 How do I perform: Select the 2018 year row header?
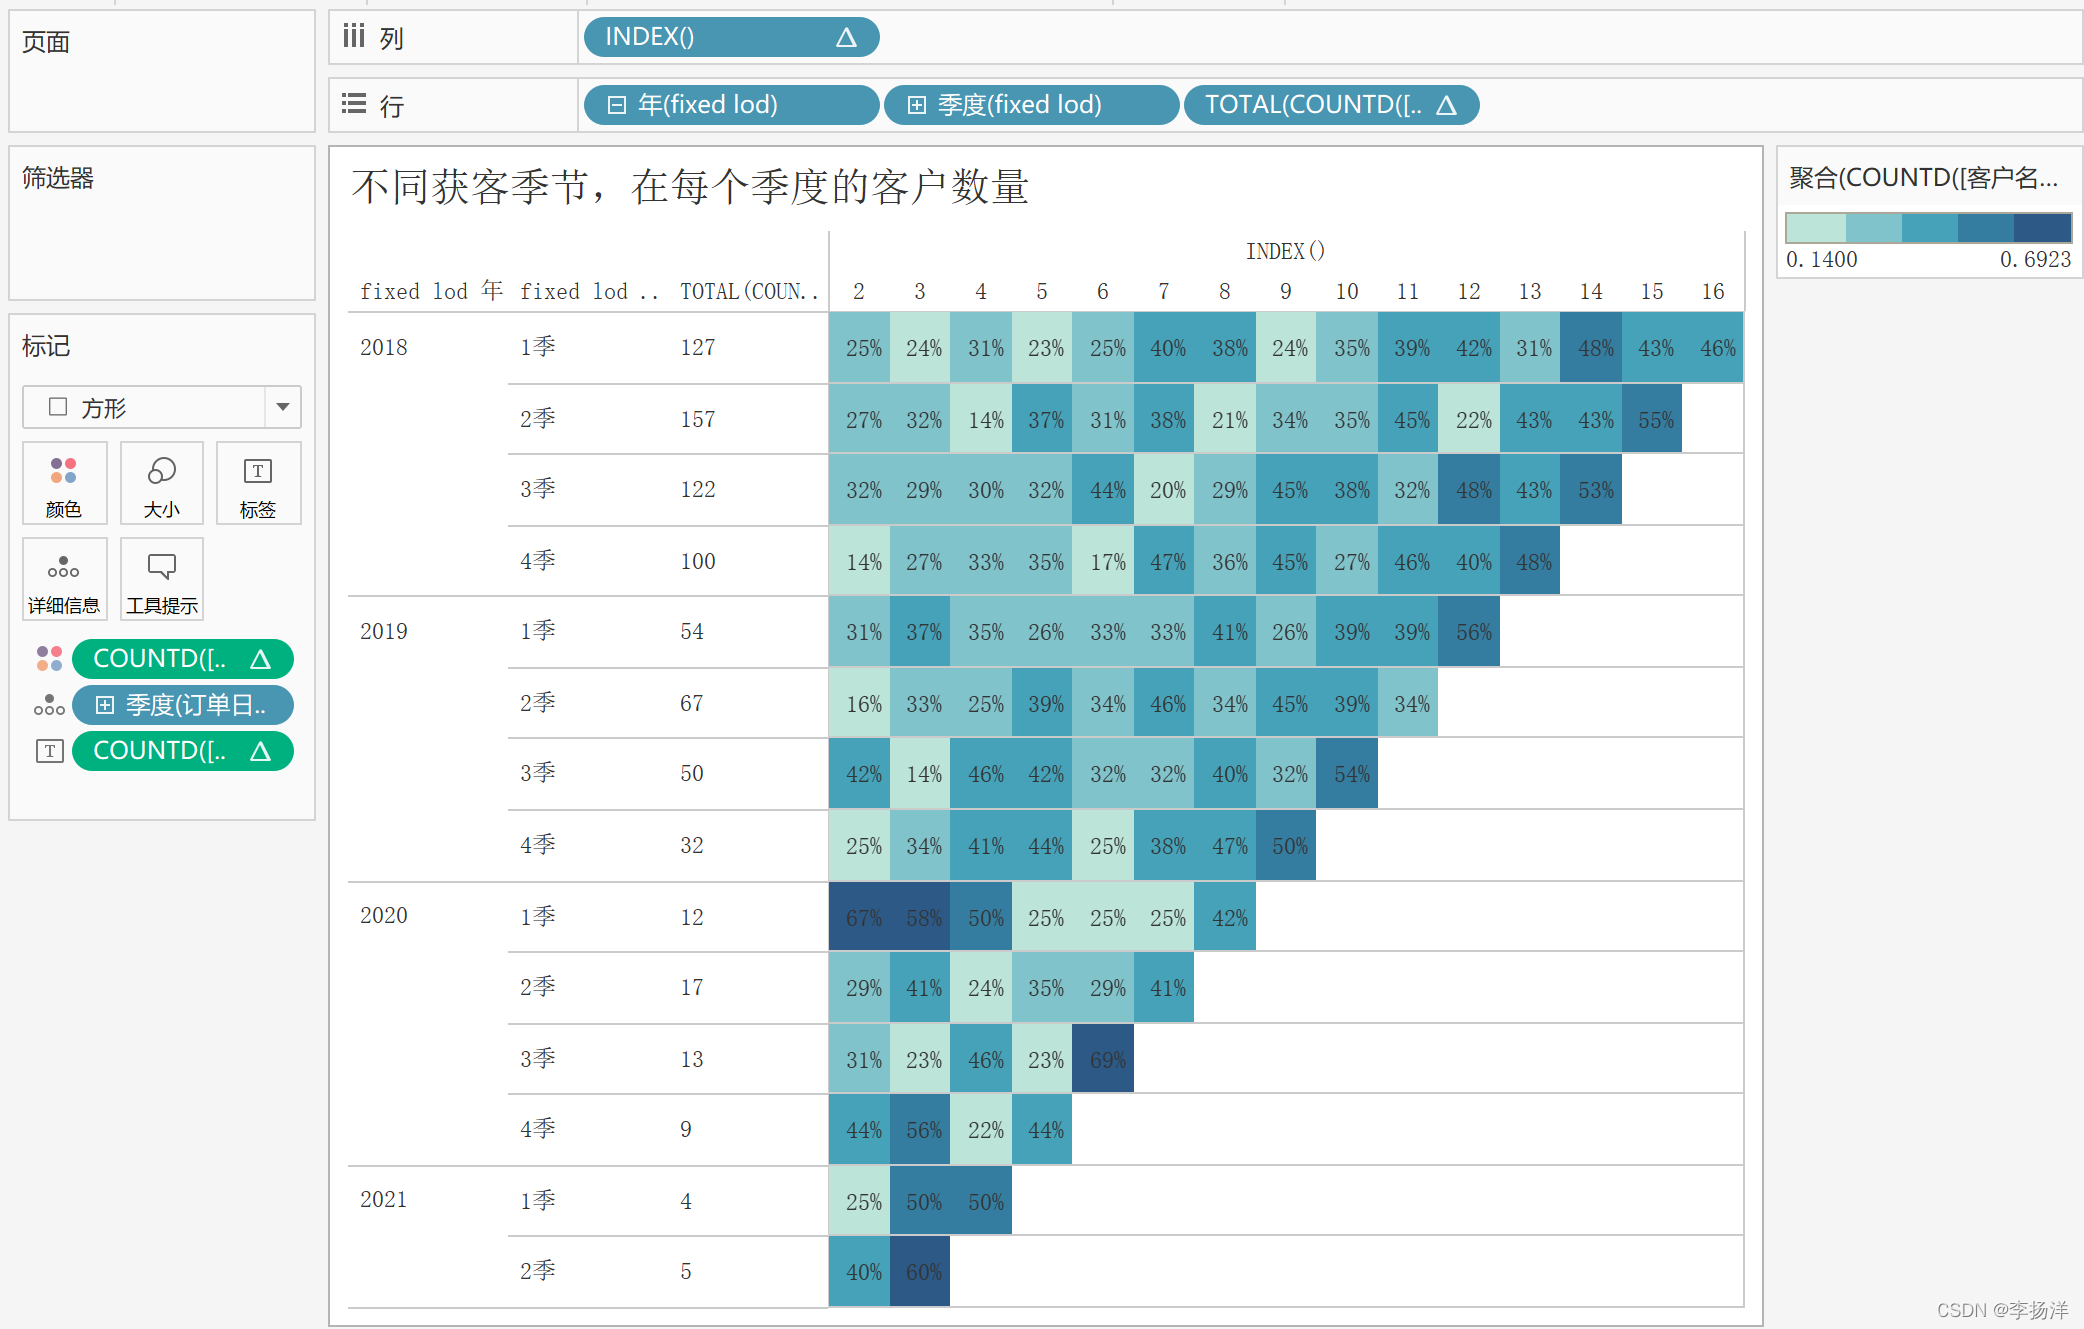pyautogui.click(x=384, y=347)
